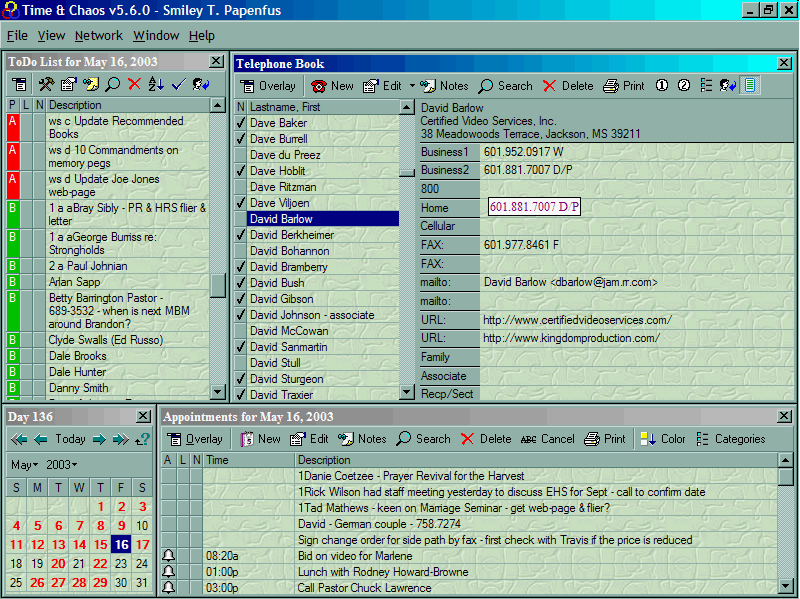The width and height of the screenshot is (800, 599).
Task: Open the File menu
Action: click(x=17, y=36)
